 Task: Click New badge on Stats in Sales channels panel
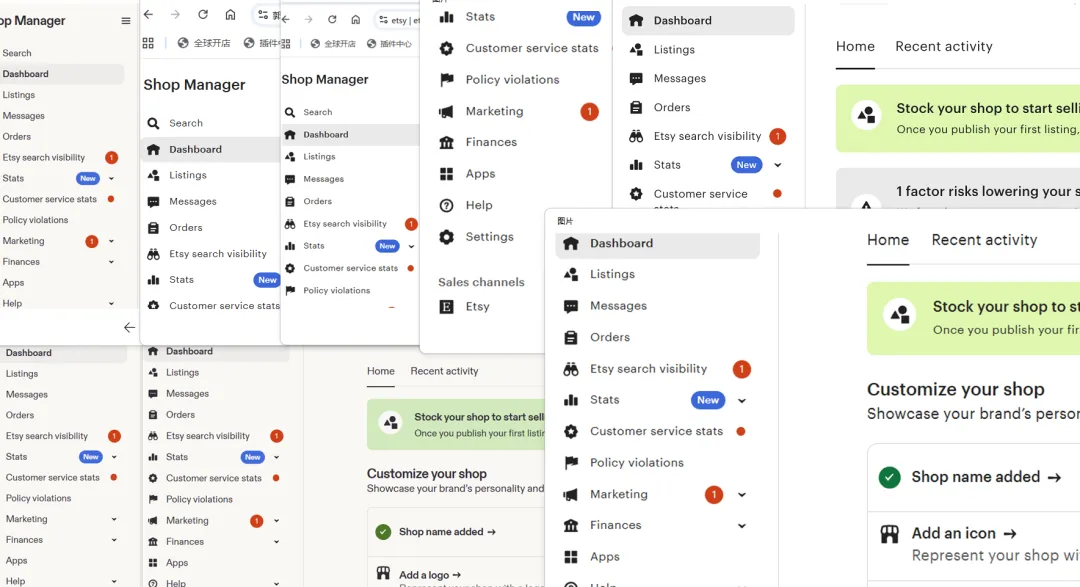pyautogui.click(x=583, y=17)
